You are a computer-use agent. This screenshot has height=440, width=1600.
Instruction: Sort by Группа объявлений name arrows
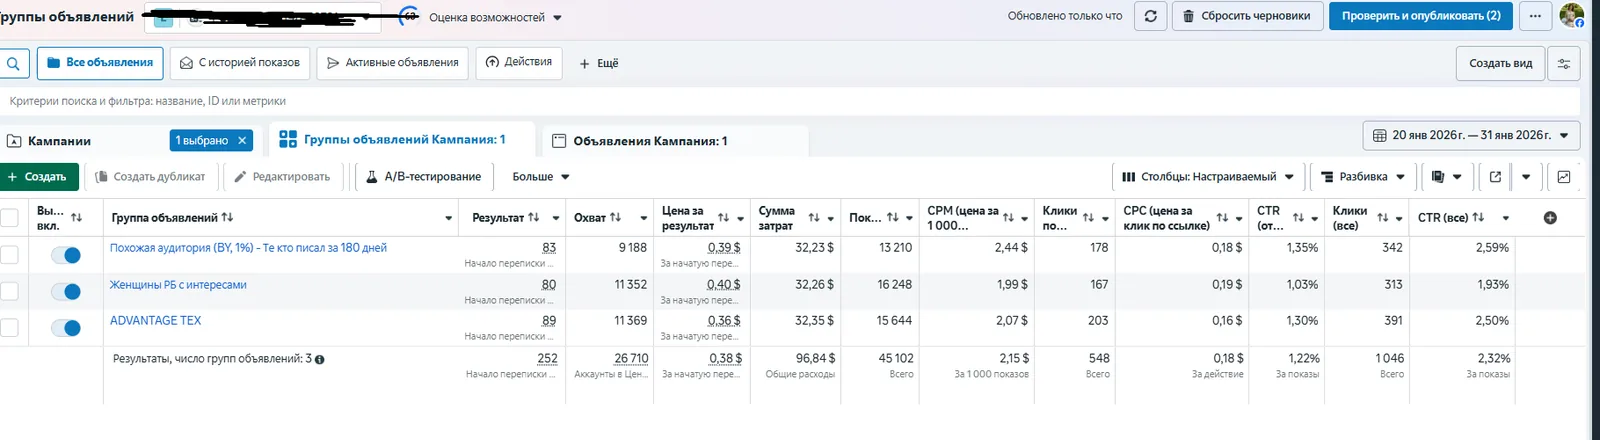[x=227, y=218]
